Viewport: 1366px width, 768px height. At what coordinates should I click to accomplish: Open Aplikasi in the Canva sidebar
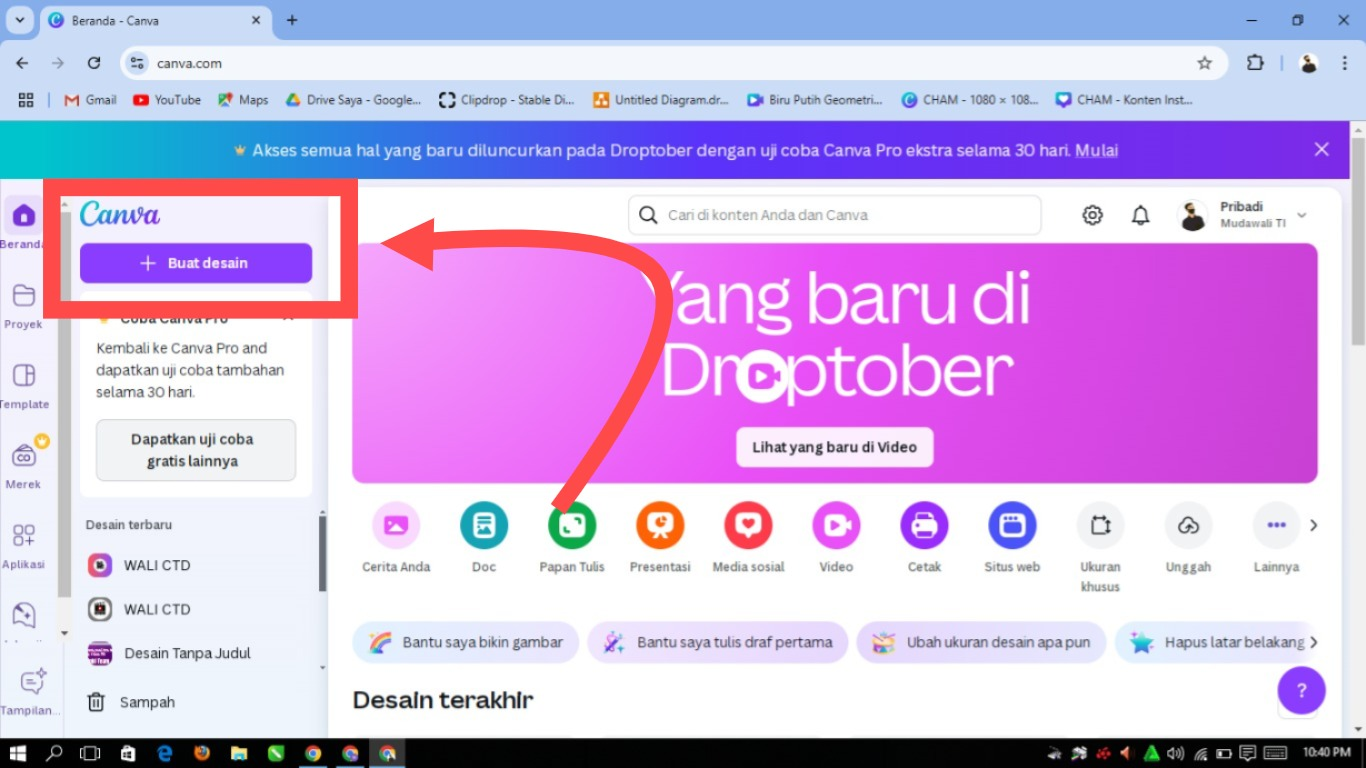click(x=23, y=544)
